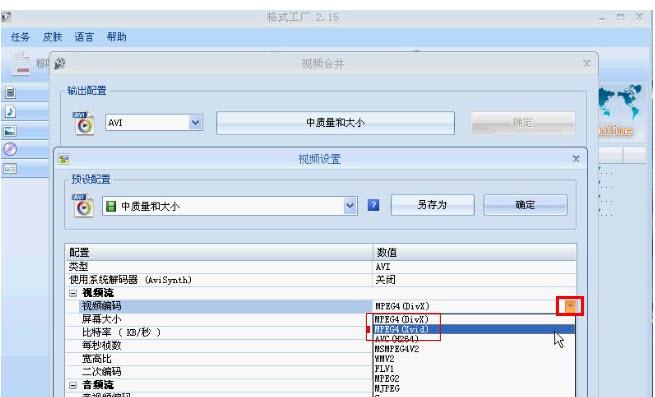
Task: Select MPEG2 from codec list
Action: [x=474, y=379]
